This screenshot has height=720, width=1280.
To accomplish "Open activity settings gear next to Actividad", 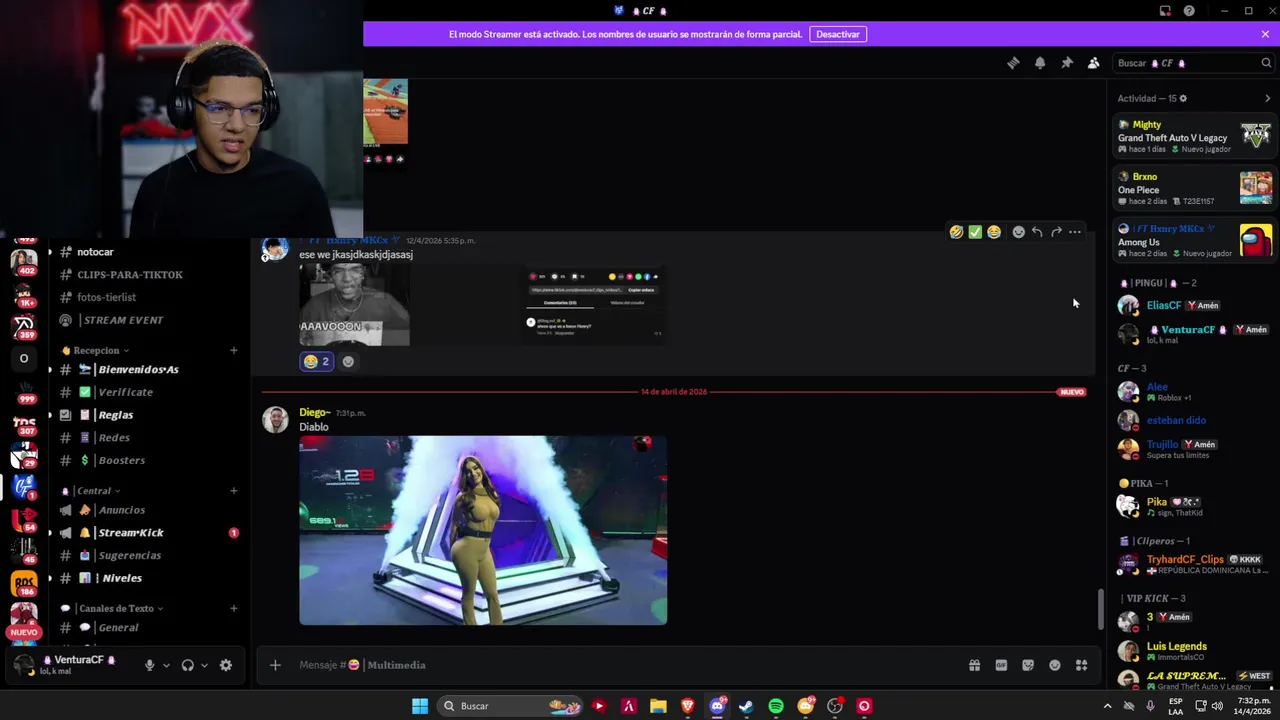I will (1183, 98).
